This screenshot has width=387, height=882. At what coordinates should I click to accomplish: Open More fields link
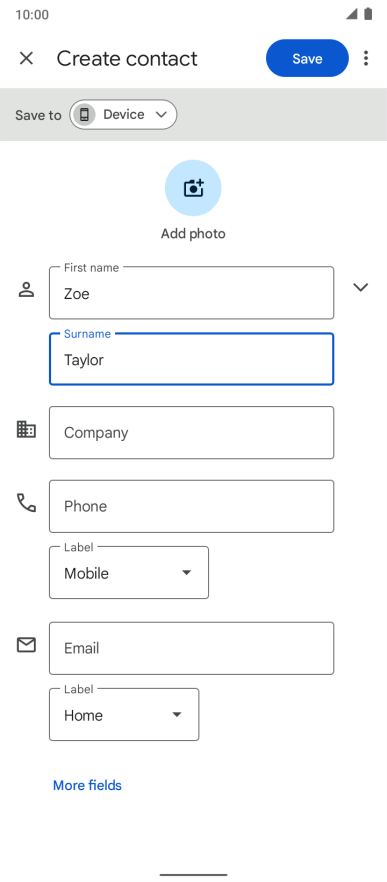(87, 785)
